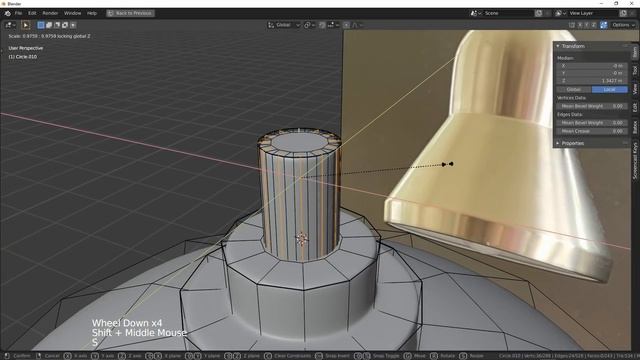640x360 pixels.
Task: Edit the Scene name field
Action: point(508,13)
